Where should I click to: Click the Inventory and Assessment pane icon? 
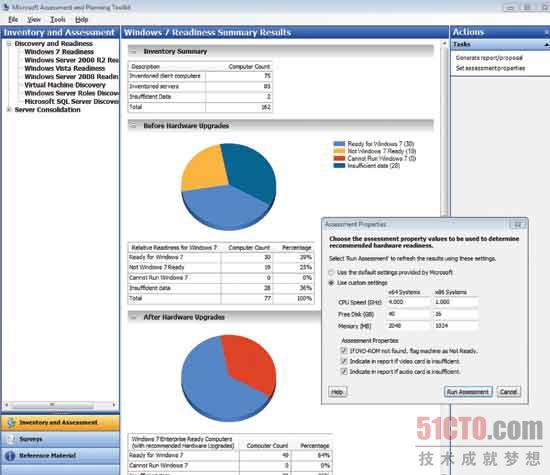coord(12,423)
